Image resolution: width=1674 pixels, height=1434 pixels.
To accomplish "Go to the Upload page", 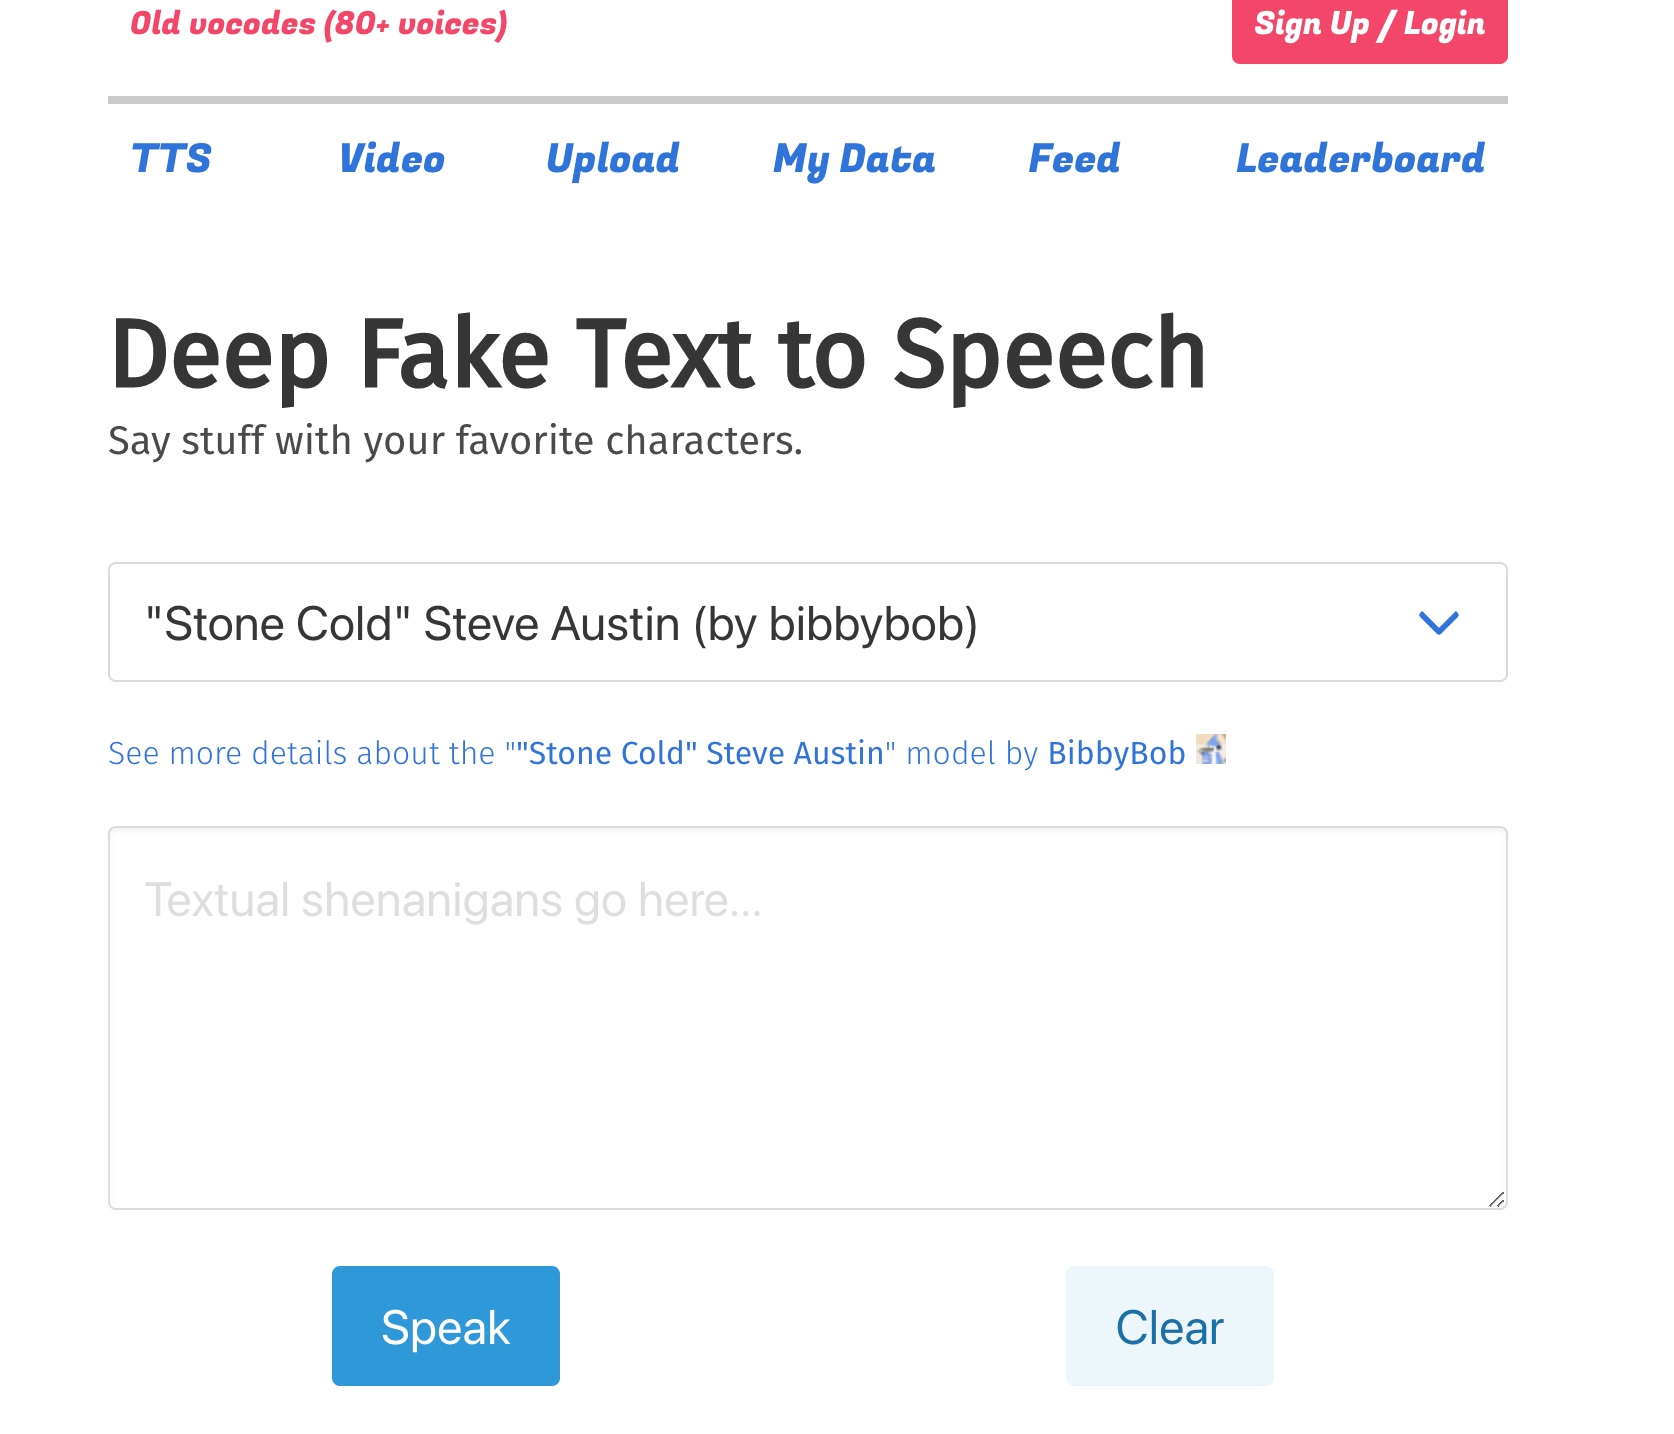I will (612, 159).
